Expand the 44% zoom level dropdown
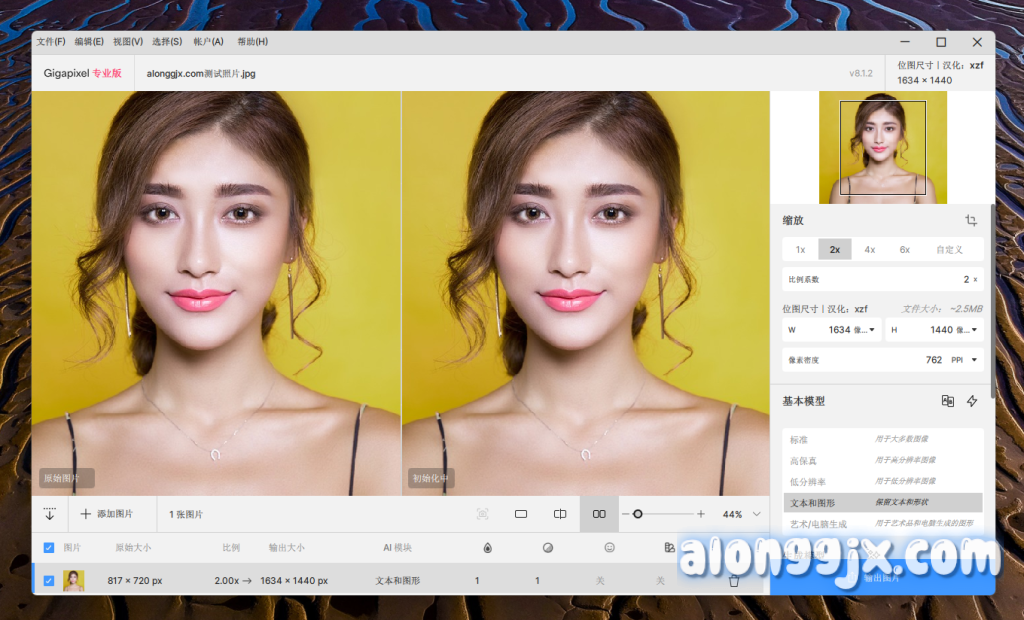The height and width of the screenshot is (620, 1024). [x=757, y=514]
